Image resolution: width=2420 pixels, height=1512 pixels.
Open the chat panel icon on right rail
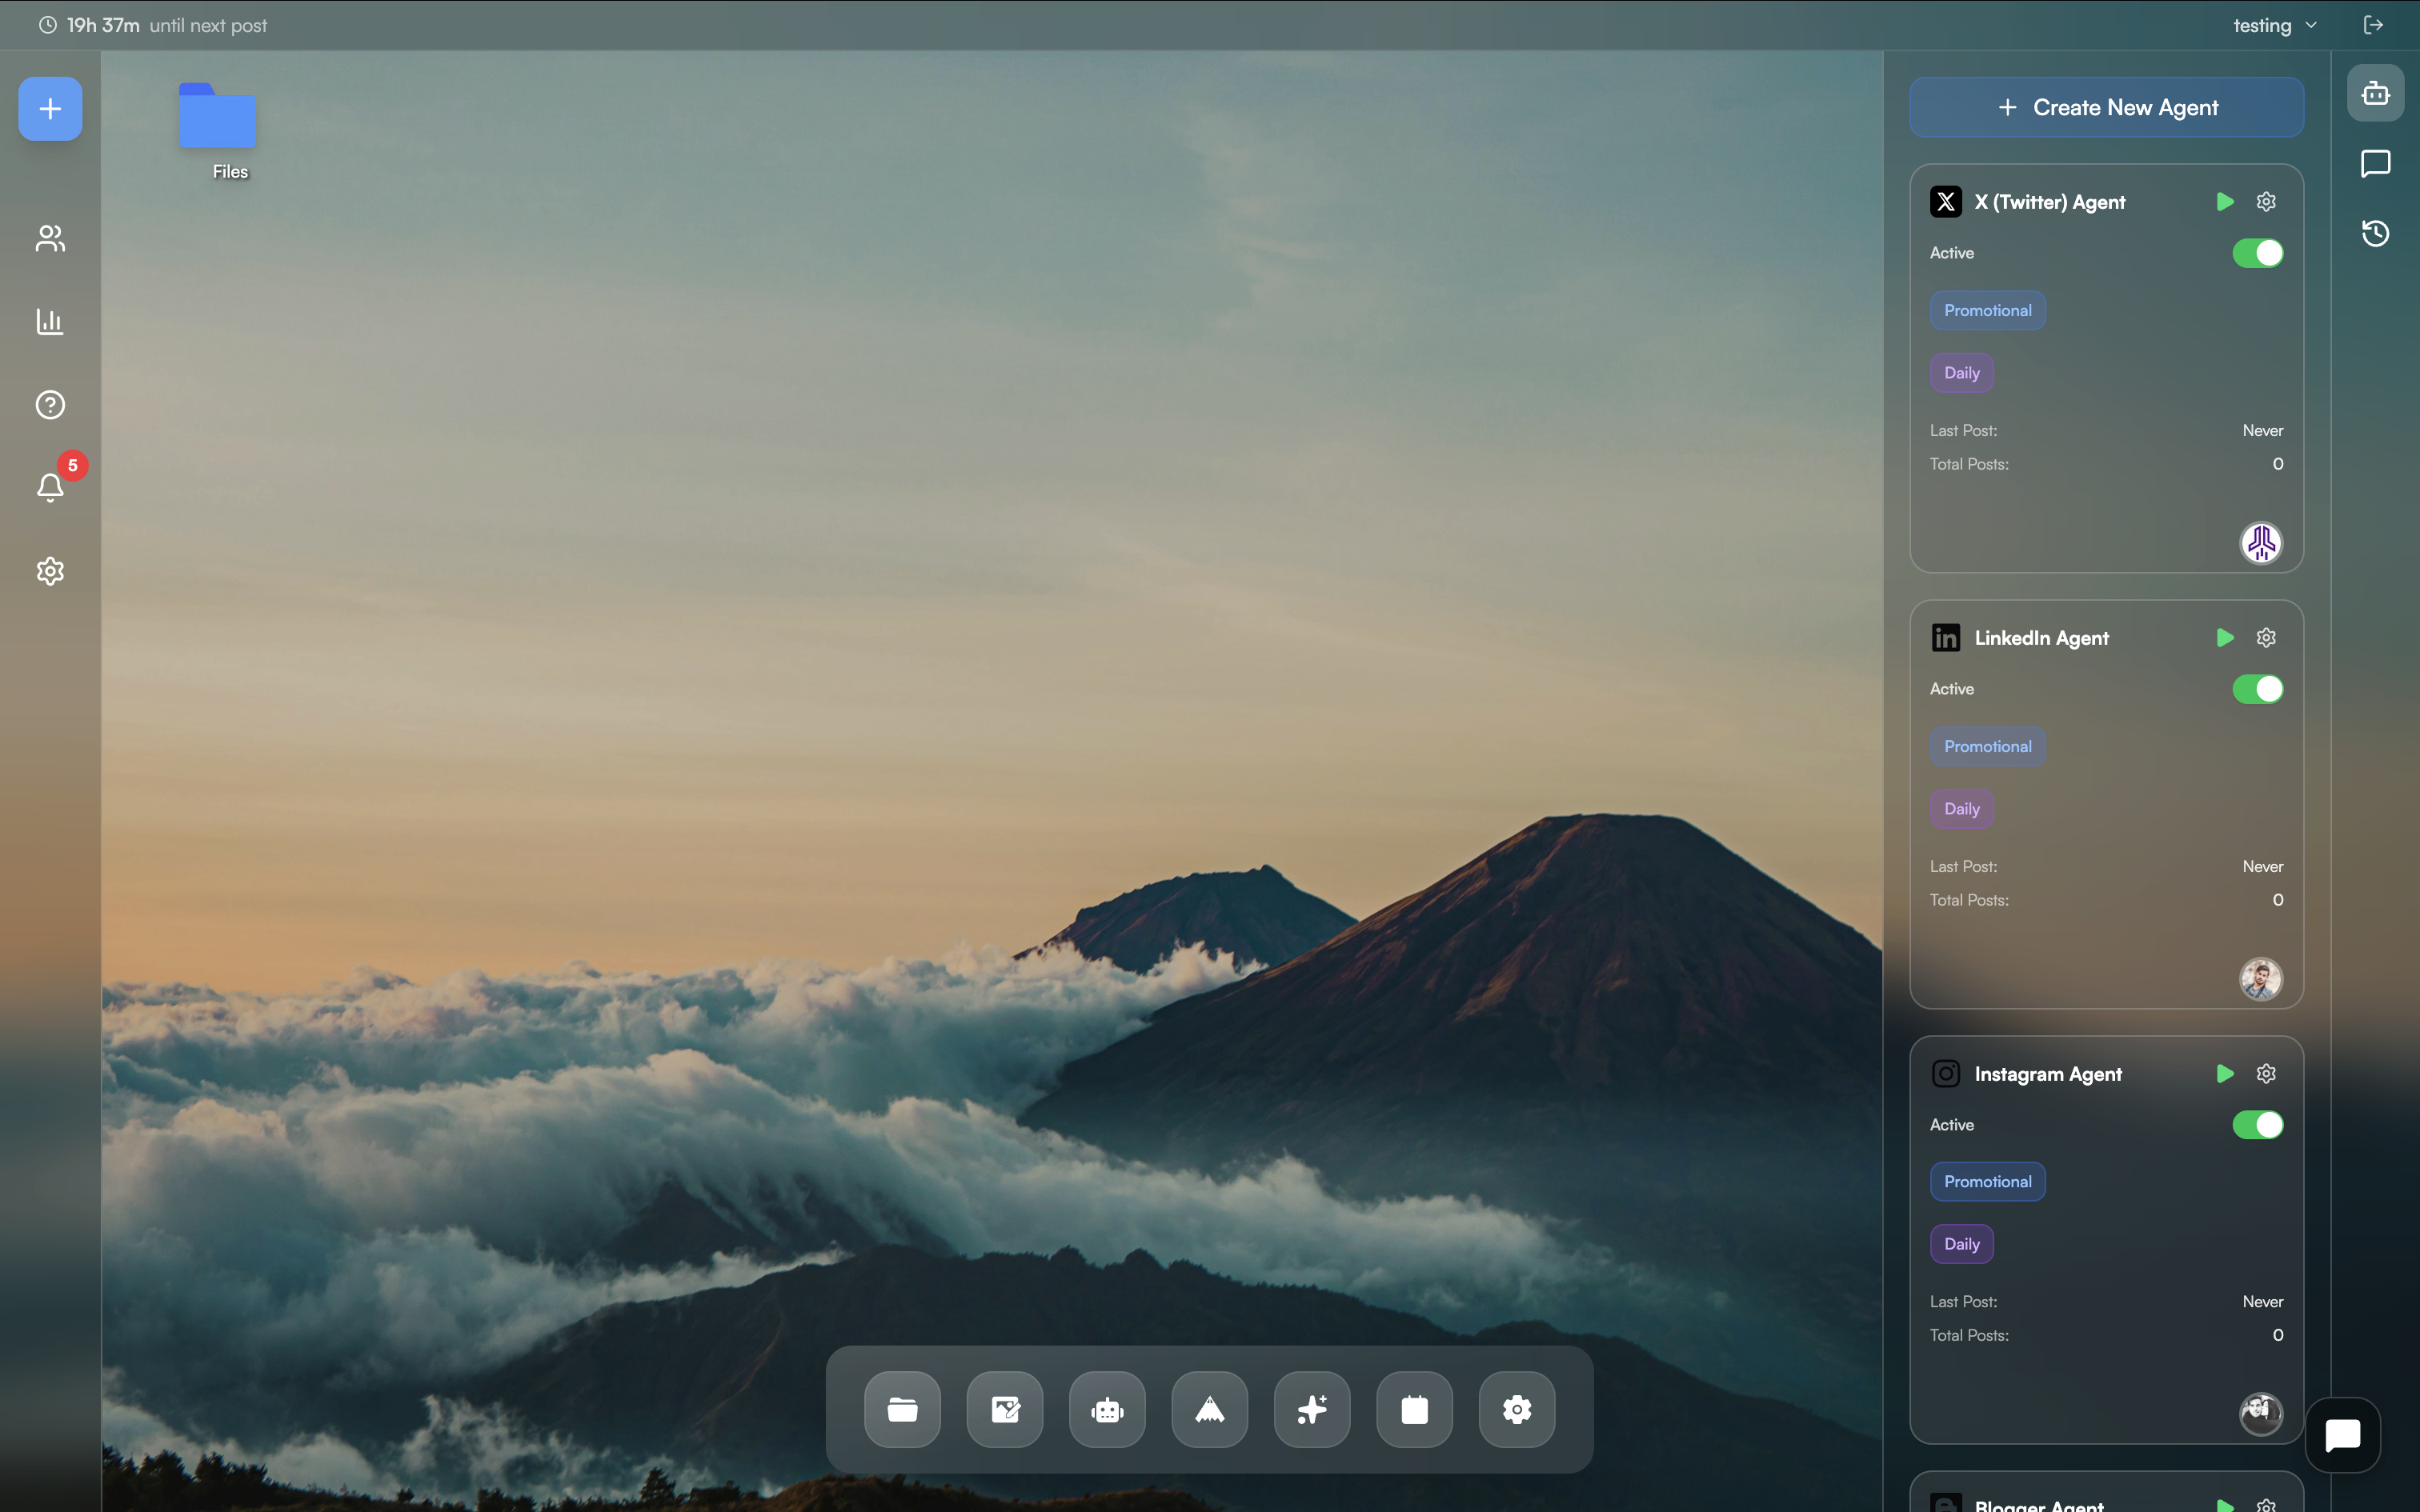[x=2375, y=164]
